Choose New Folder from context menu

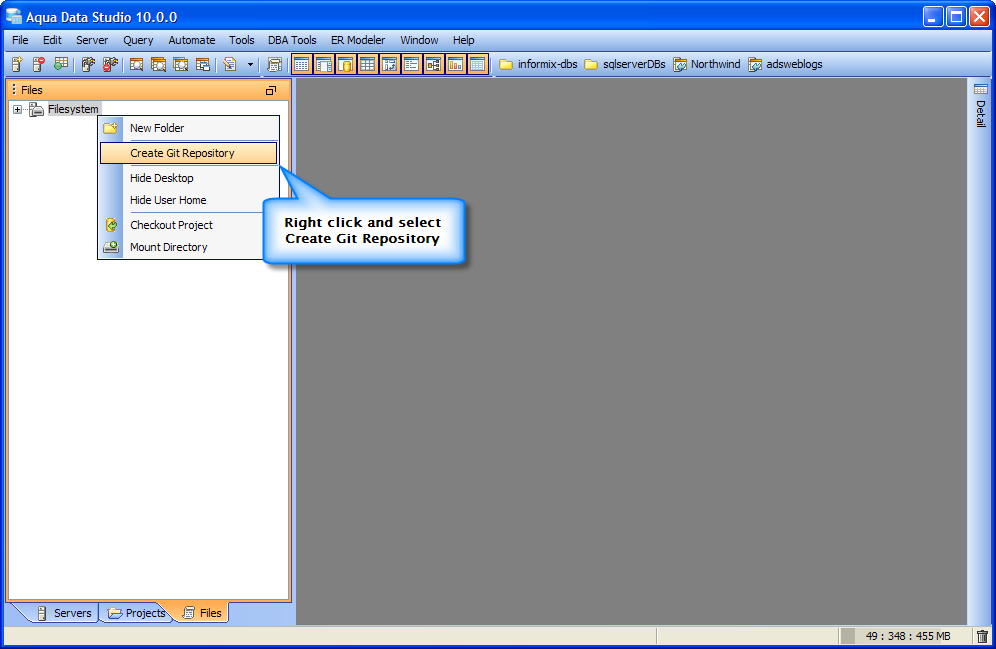189,128
